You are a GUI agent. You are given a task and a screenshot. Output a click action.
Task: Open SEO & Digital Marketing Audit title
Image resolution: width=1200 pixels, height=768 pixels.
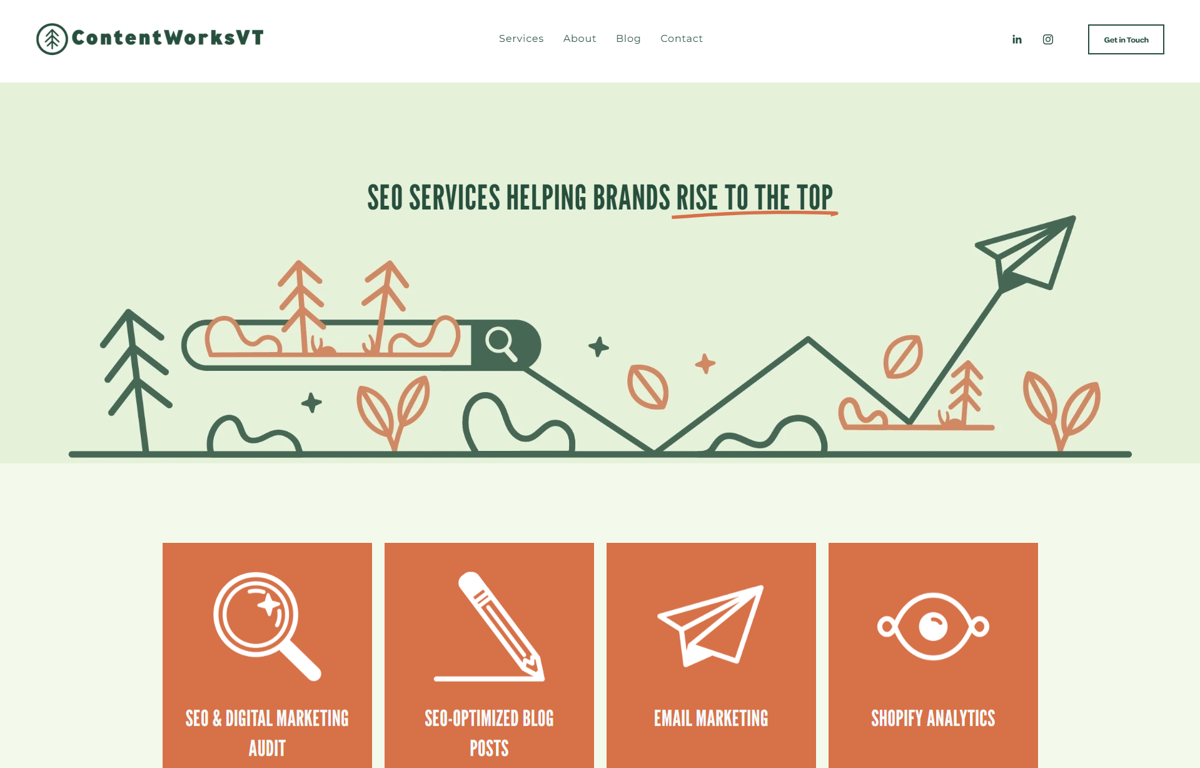pos(267,733)
